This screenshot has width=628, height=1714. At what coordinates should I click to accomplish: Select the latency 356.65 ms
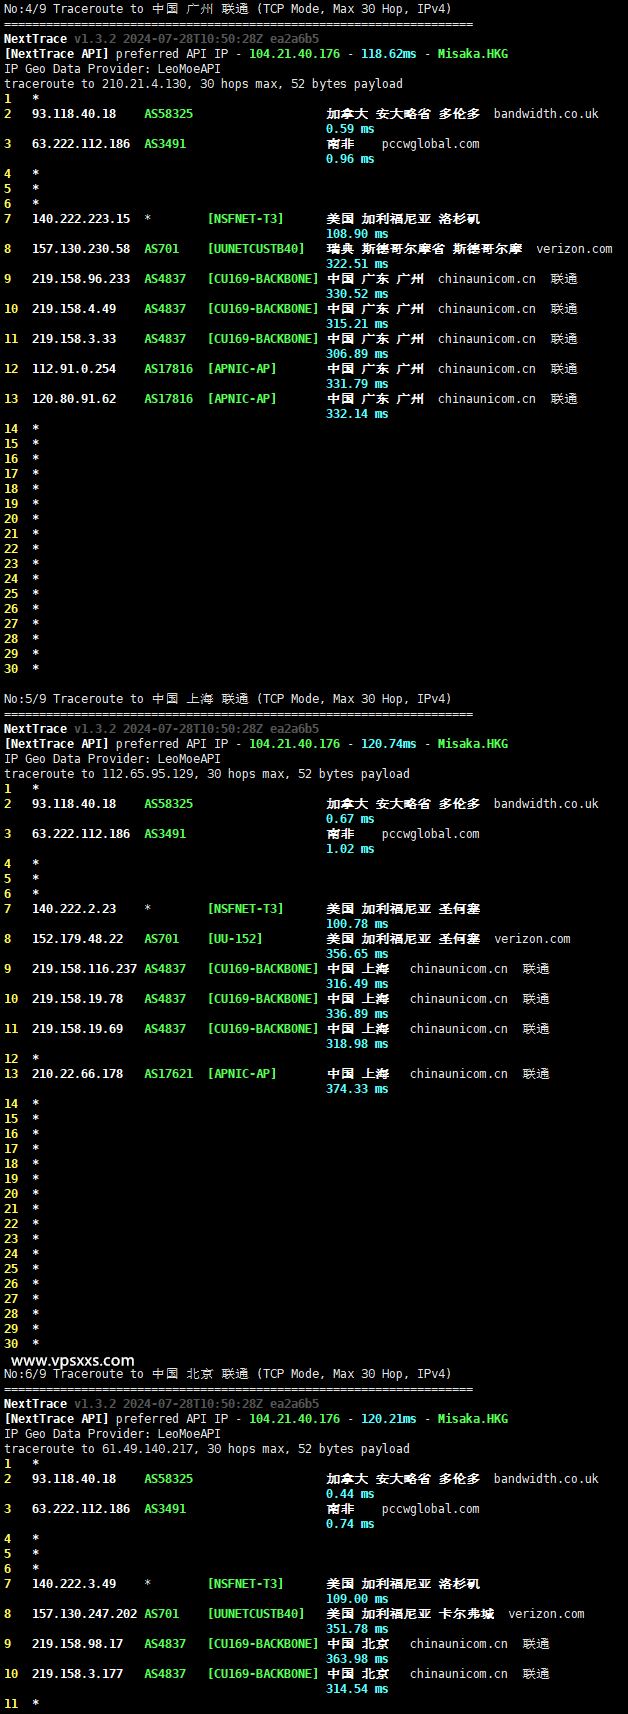pos(357,954)
